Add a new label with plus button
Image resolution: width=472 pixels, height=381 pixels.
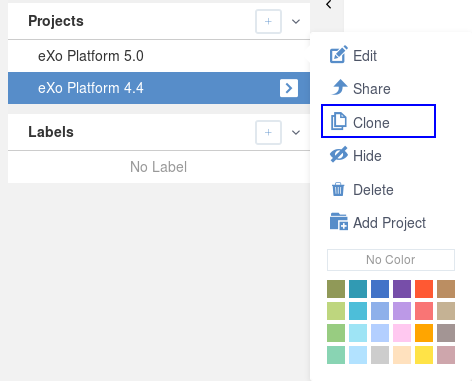tap(268, 132)
